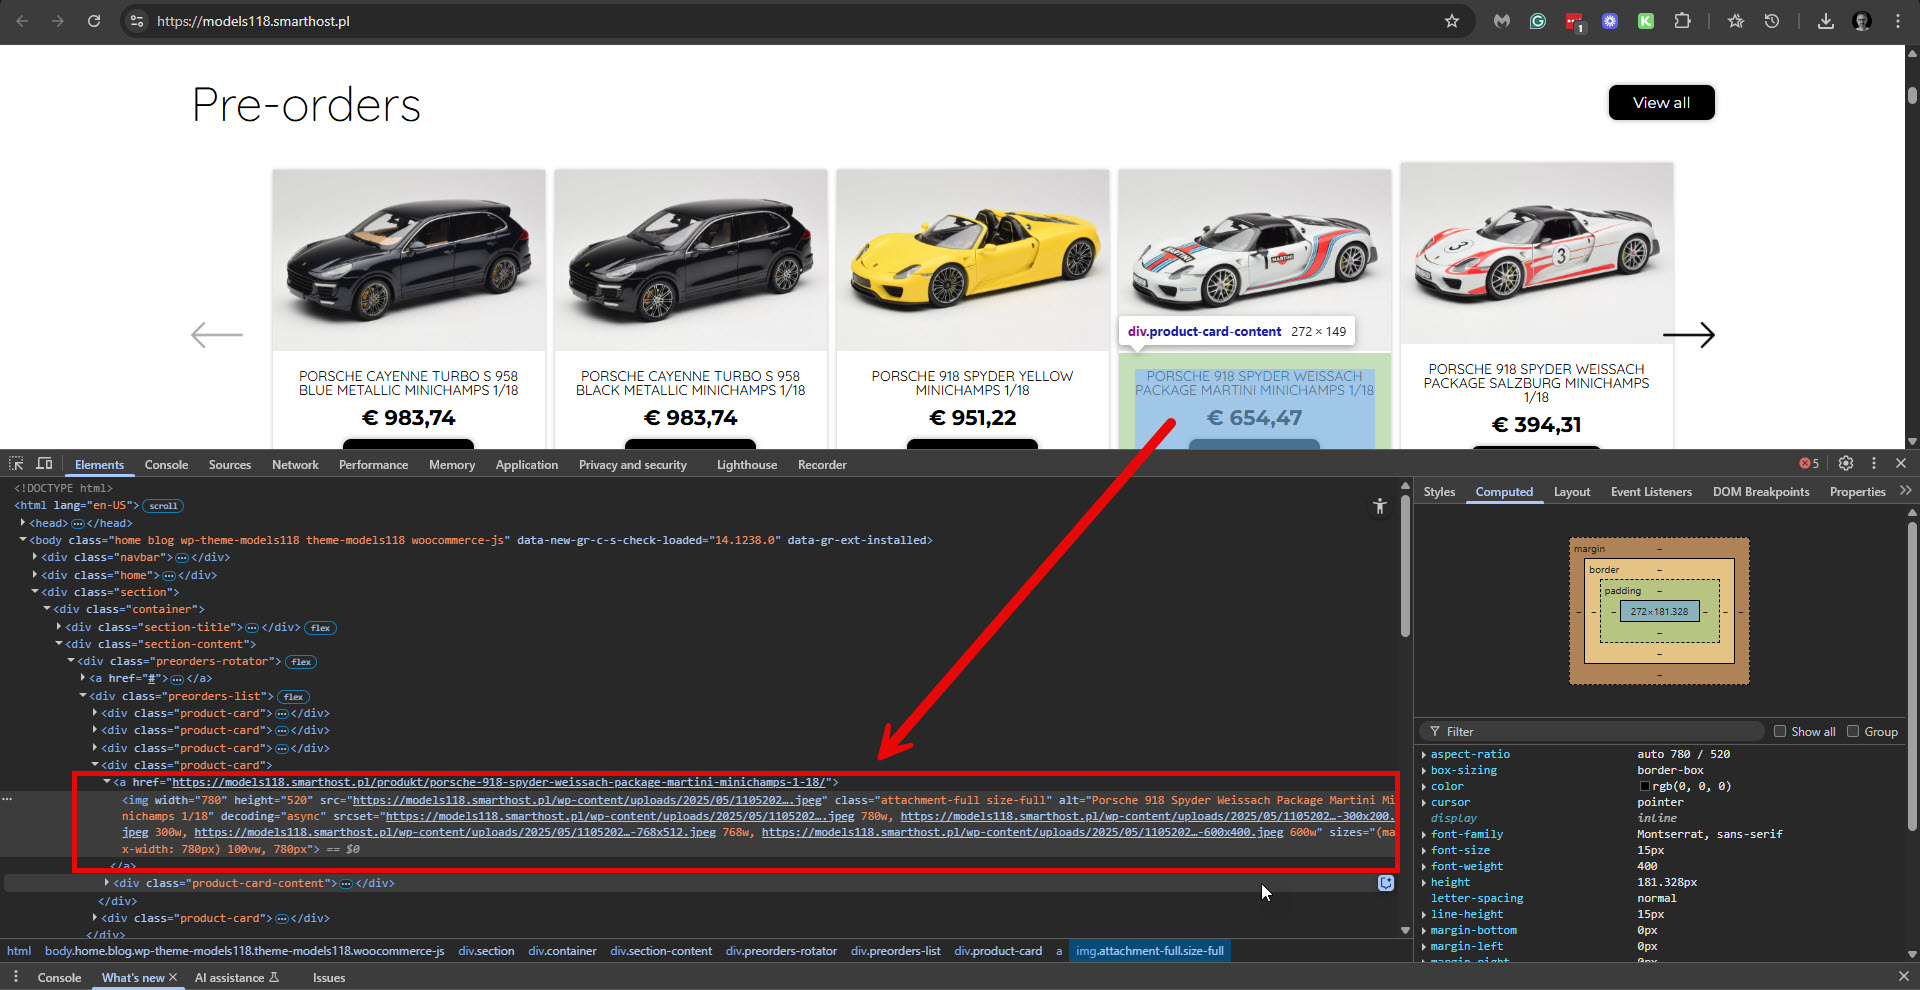Open the AI assistance drawer tab

coord(237,978)
